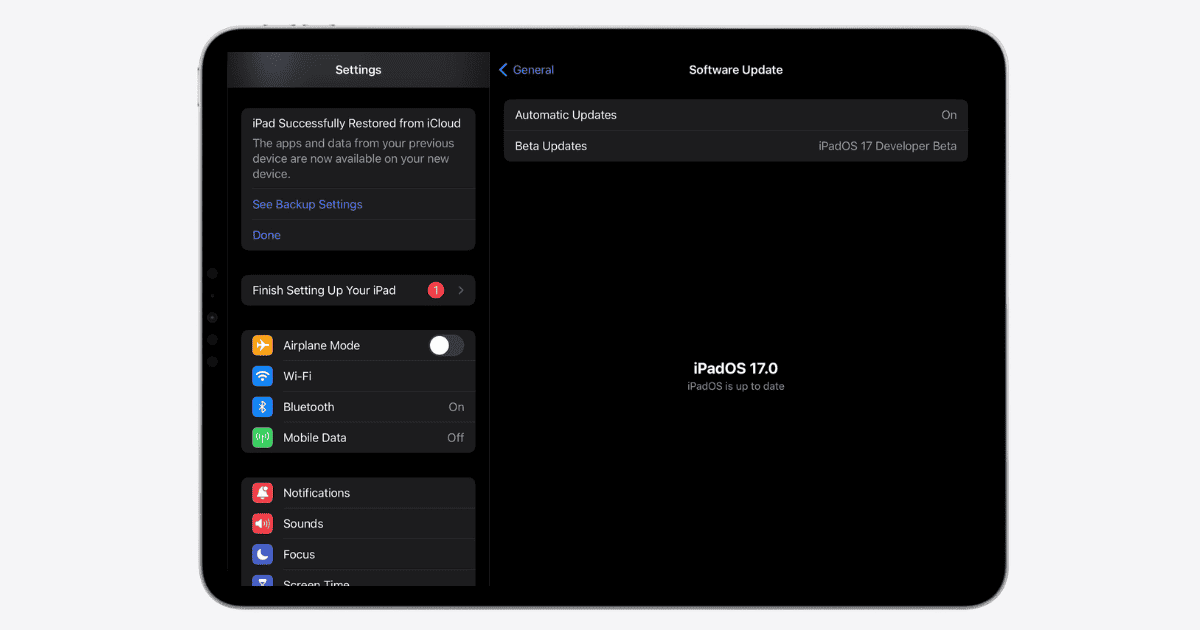Open Bluetooth status value On
Screen dimensions: 1200x630
(x=456, y=407)
